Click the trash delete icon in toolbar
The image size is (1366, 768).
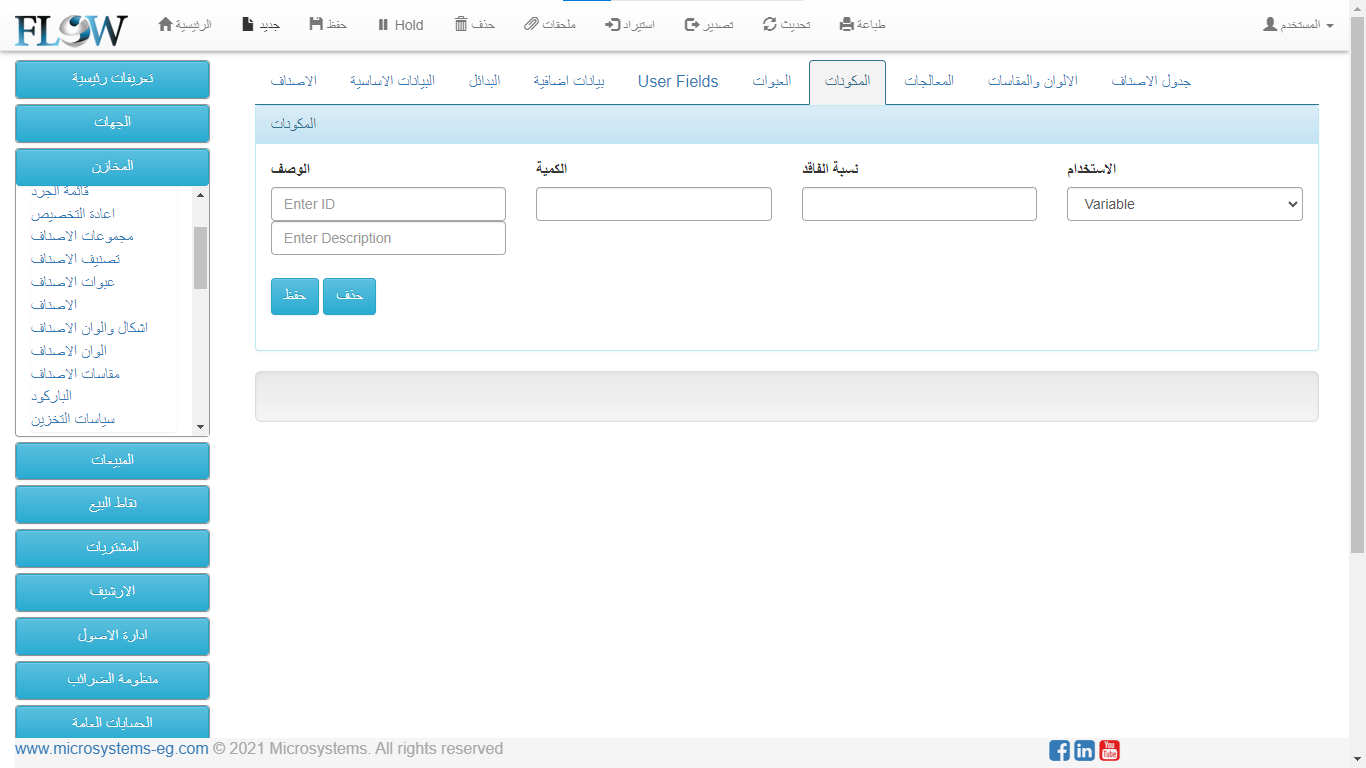(x=460, y=24)
